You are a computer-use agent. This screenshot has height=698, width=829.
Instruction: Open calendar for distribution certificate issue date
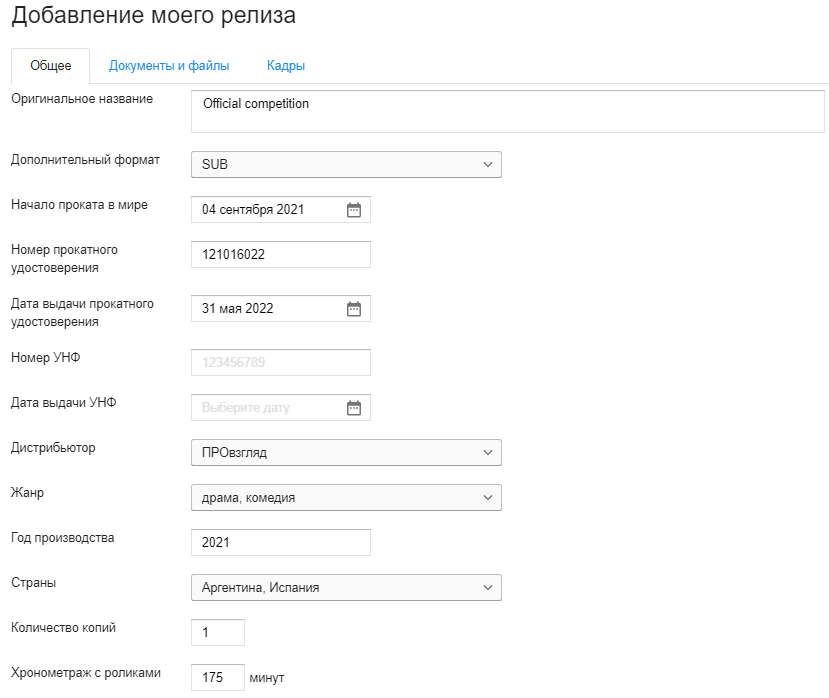point(354,309)
